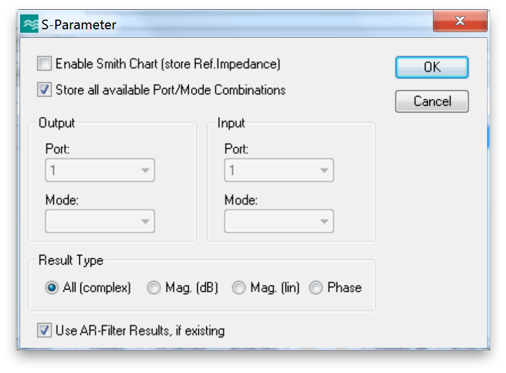Screen dimensions: 506x373
Task: Pick the Phase result type option
Action: [x=316, y=287]
